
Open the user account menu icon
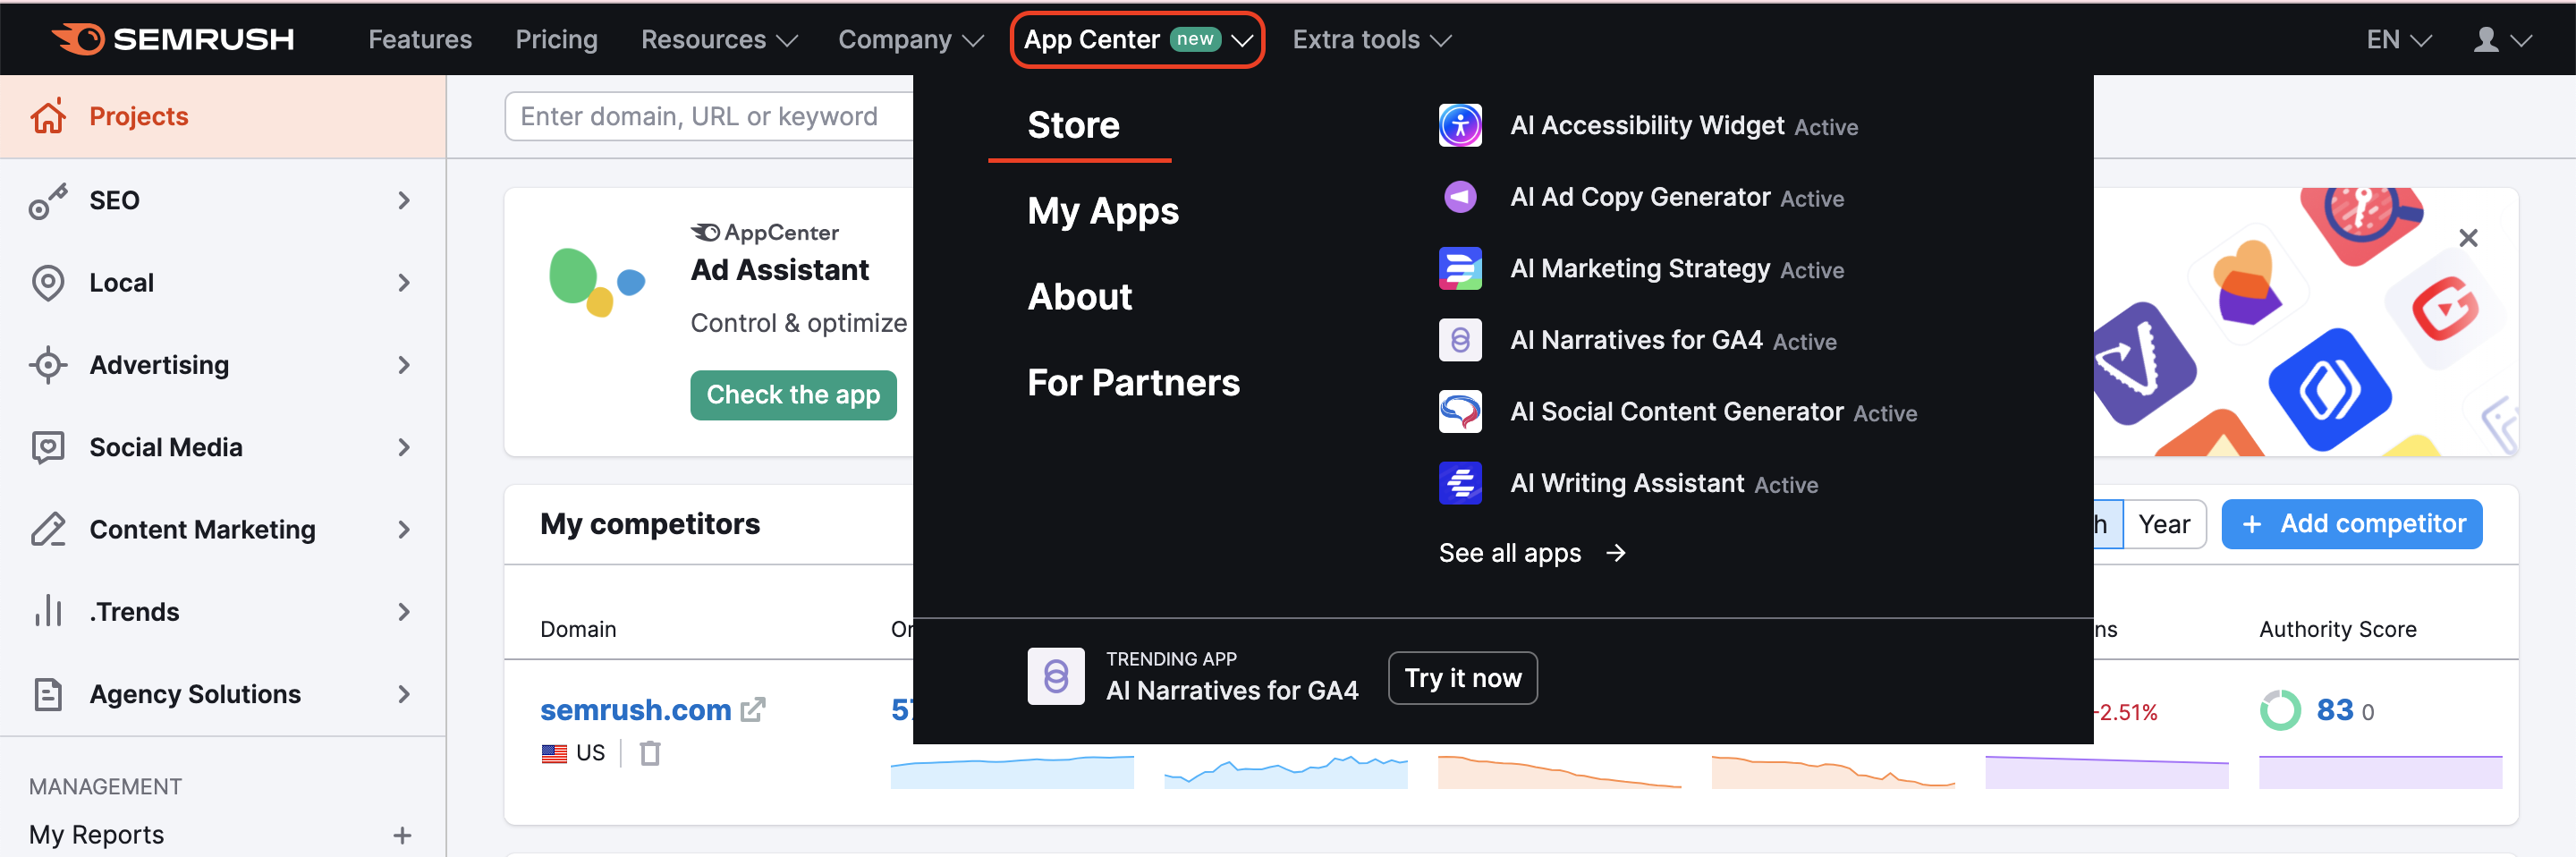coord(2486,40)
